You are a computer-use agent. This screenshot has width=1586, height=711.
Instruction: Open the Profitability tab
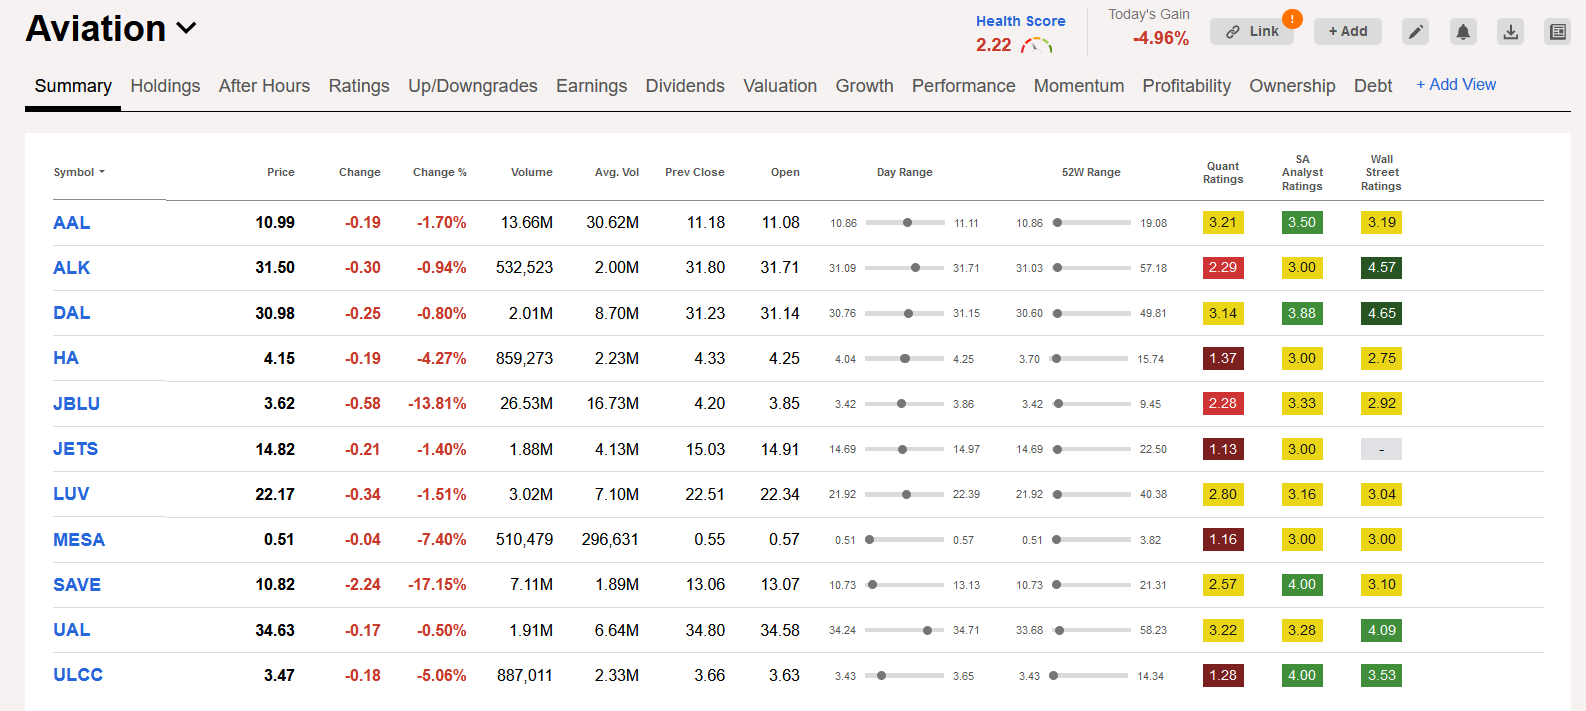pos(1186,86)
